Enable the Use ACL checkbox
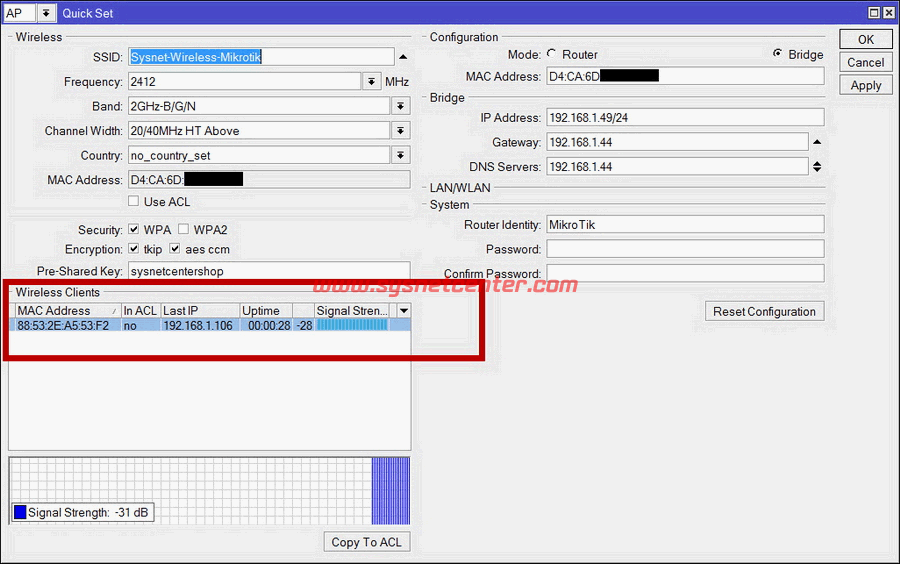 (134, 201)
